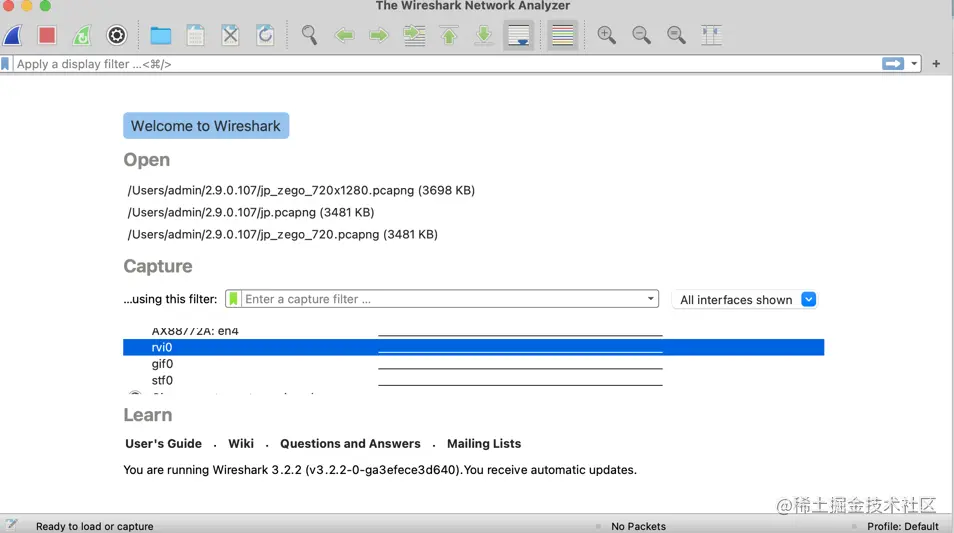This screenshot has width=954, height=533.
Task: Add a display filter button plus
Action: [936, 64]
